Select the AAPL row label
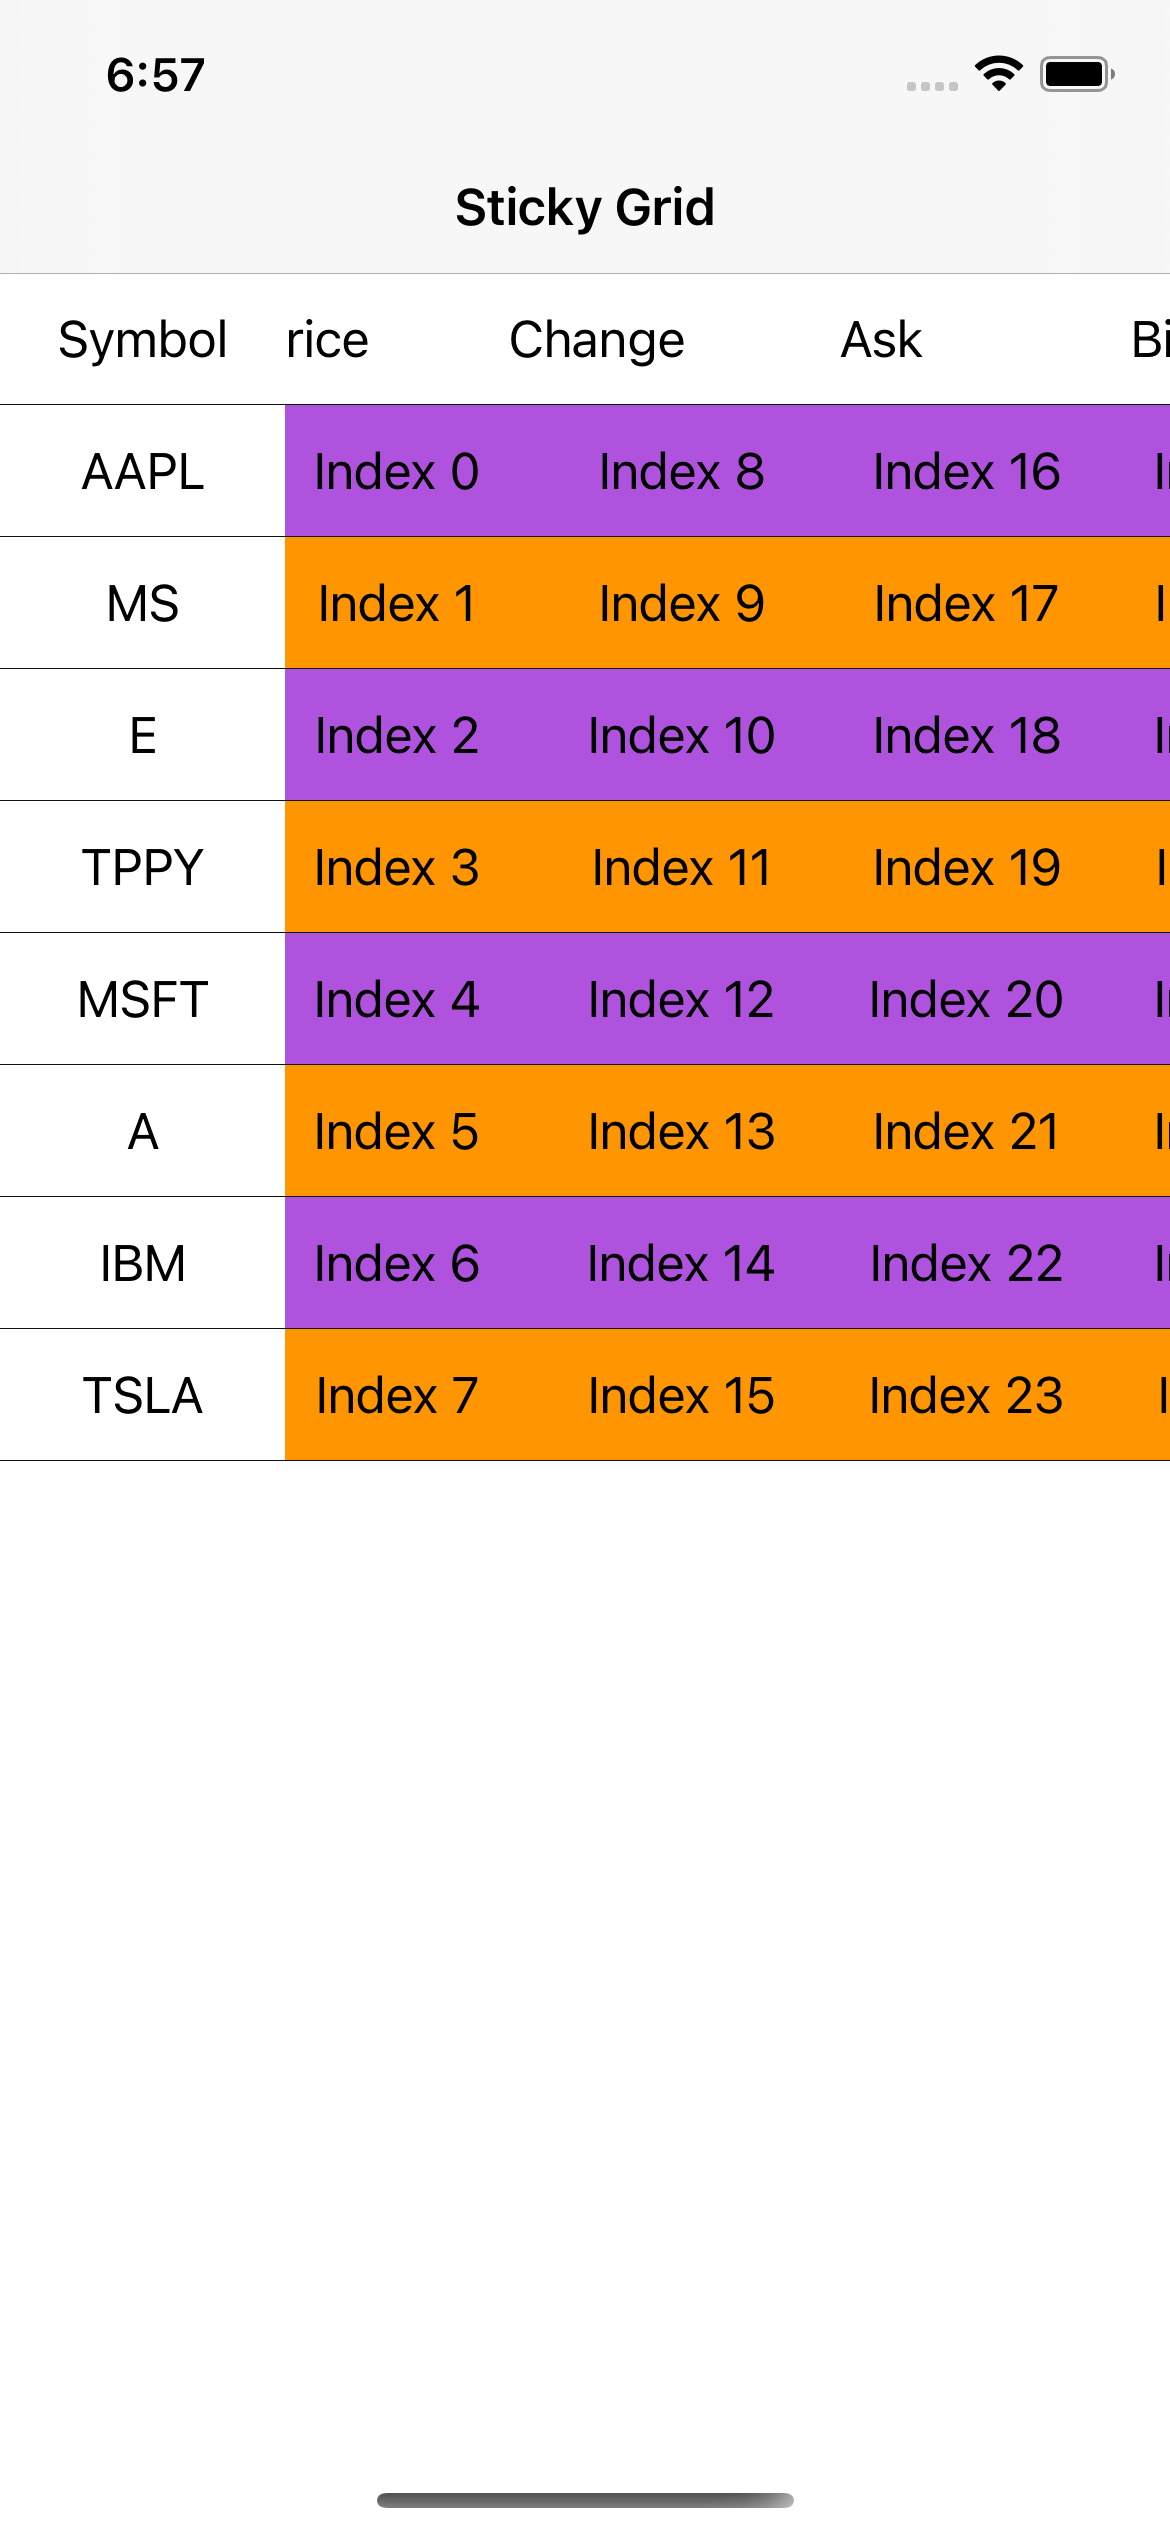 [143, 471]
